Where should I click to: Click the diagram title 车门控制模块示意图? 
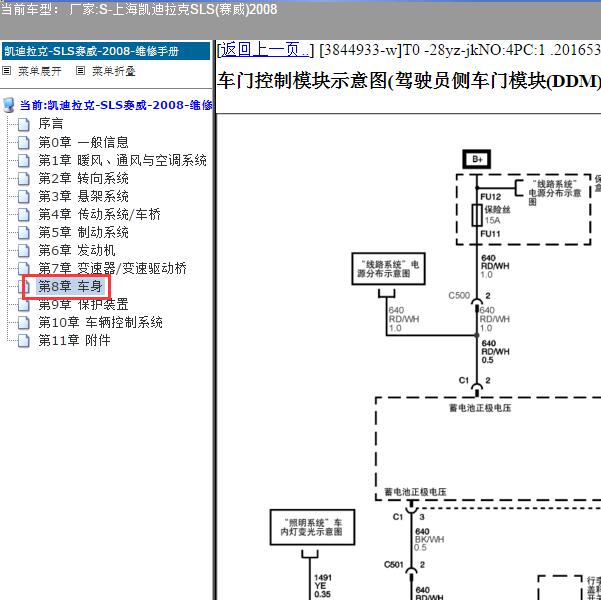pyautogui.click(x=409, y=81)
